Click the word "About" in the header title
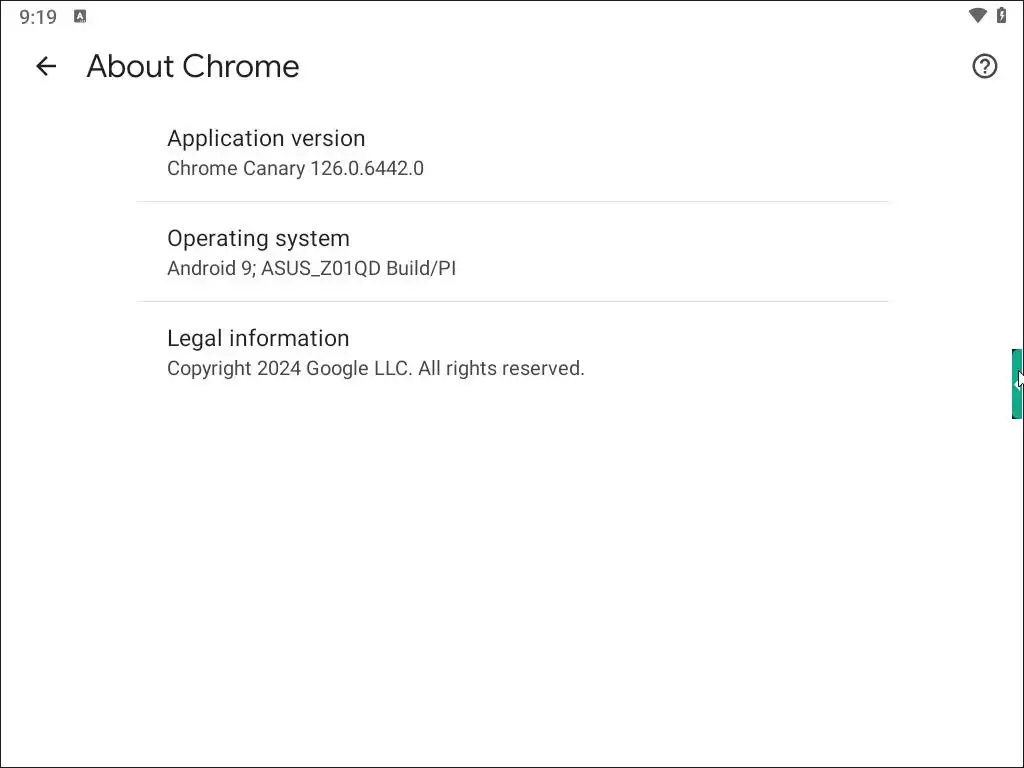Screen dimensions: 1024x768 (129, 66)
